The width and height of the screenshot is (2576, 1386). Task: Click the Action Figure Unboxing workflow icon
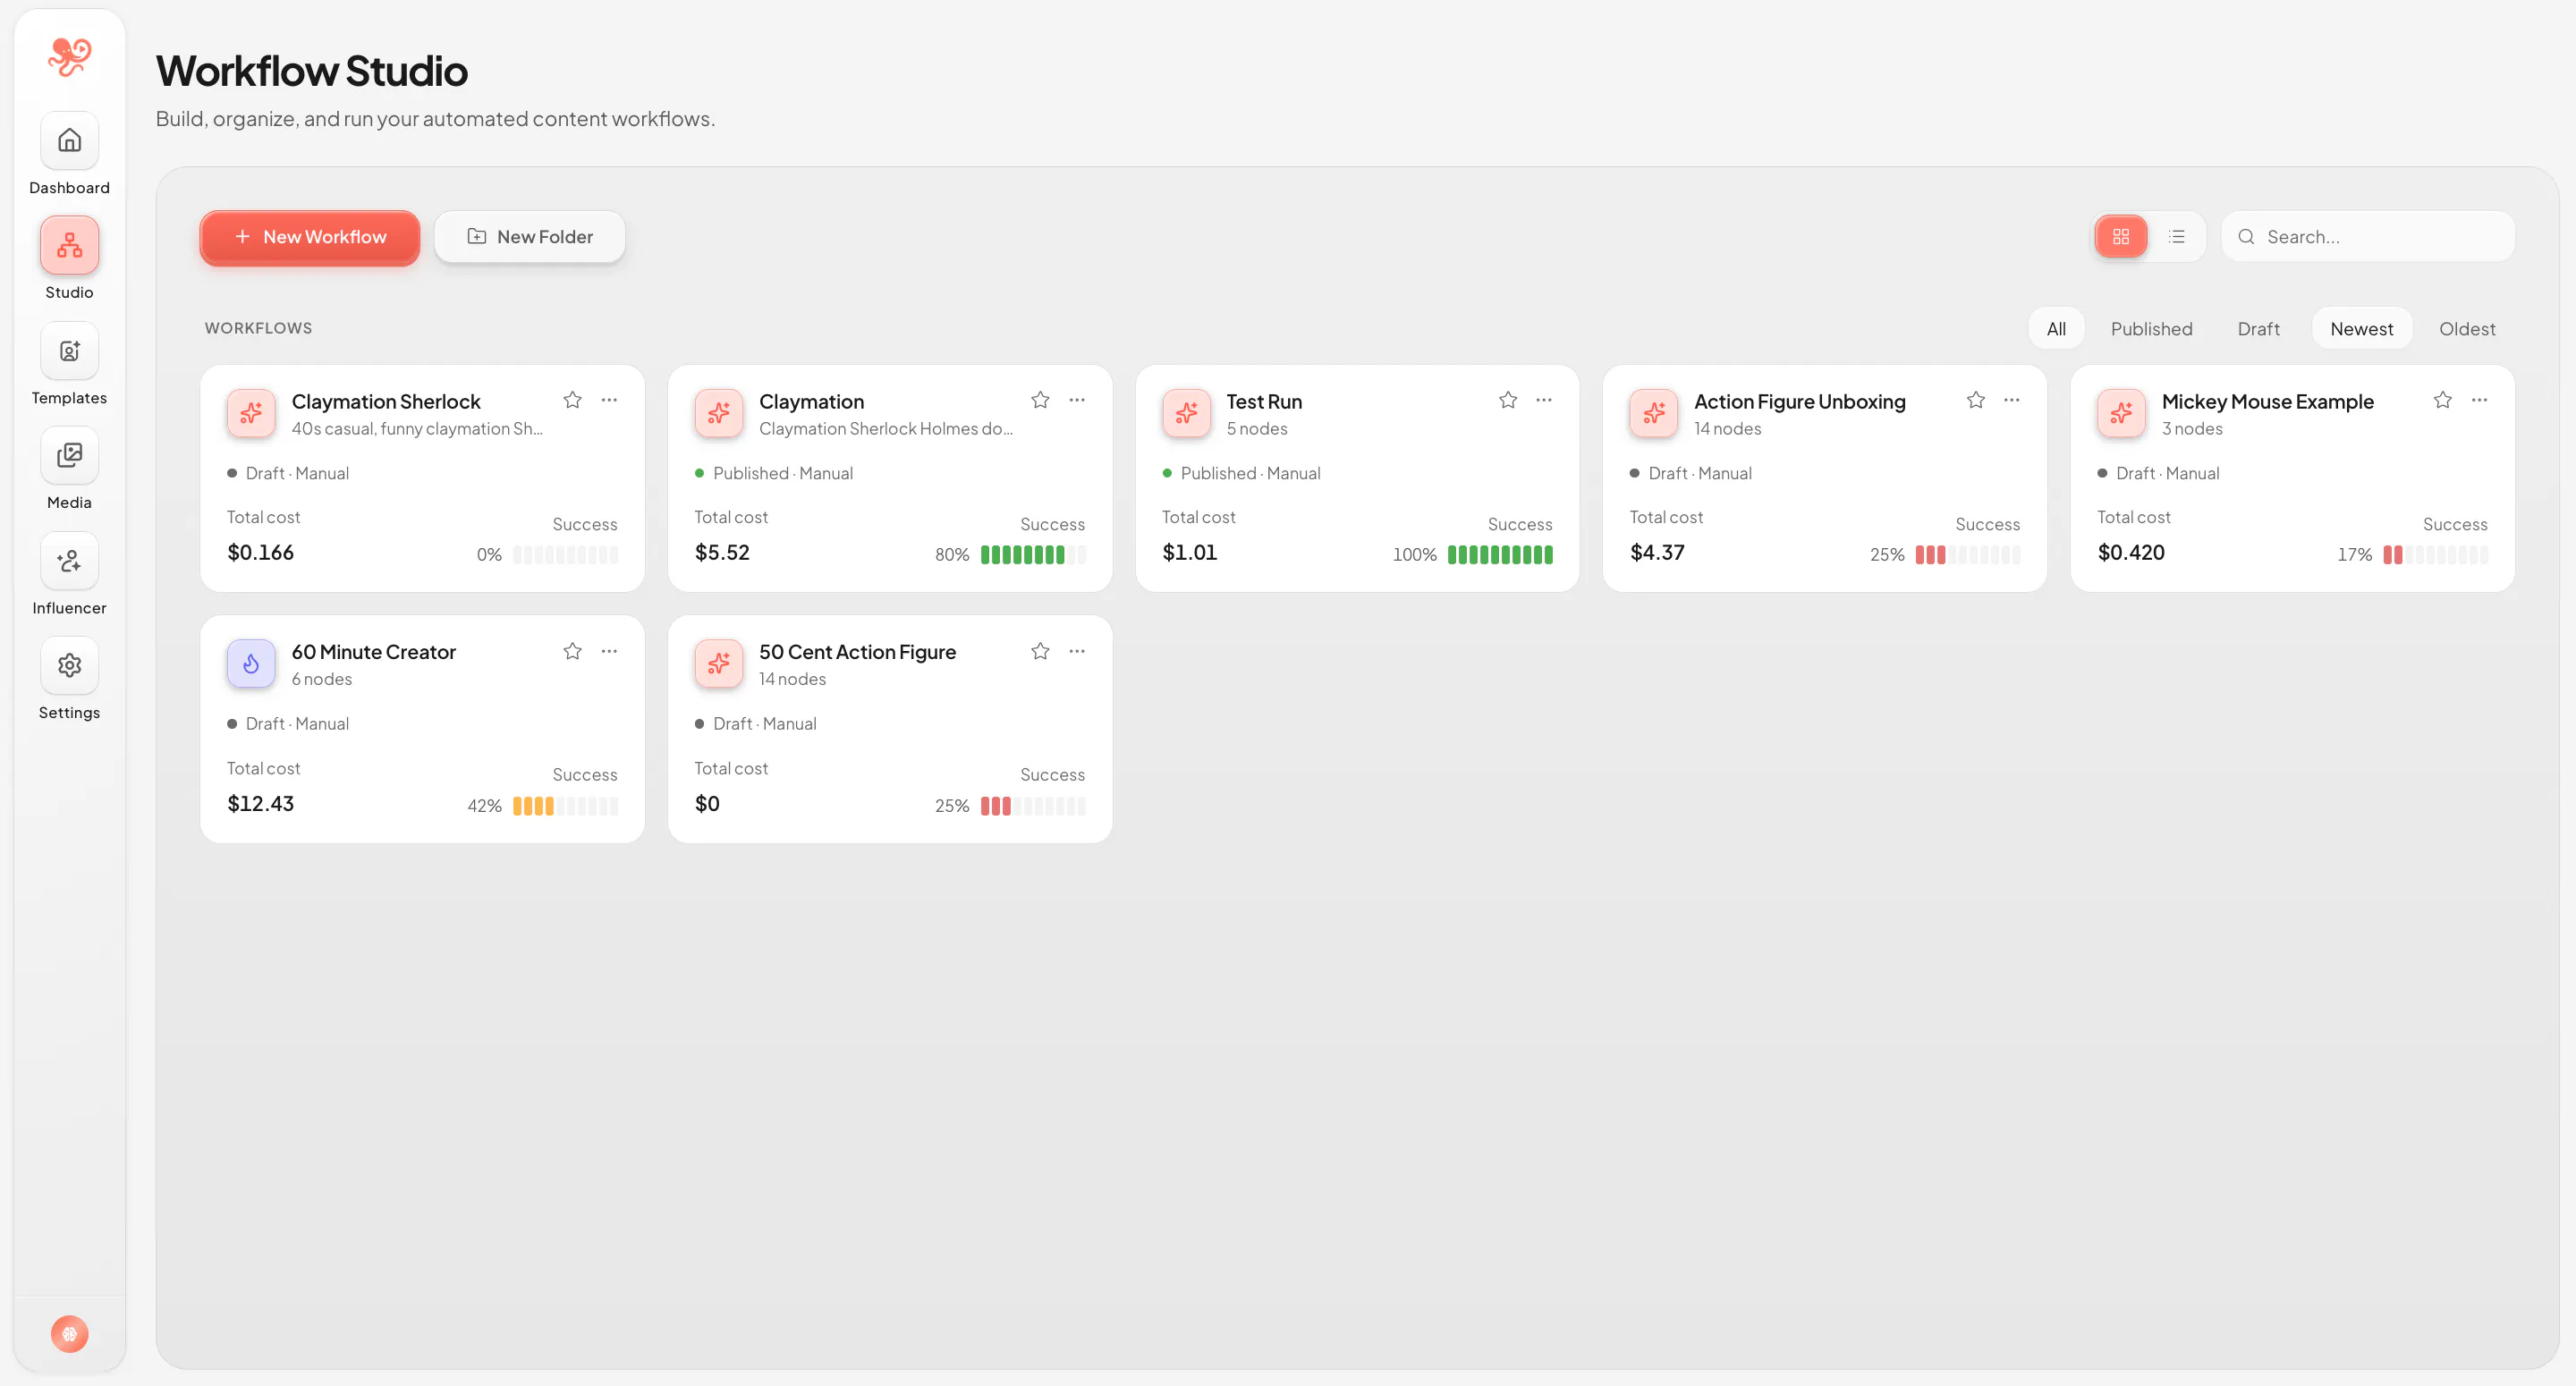(x=1654, y=413)
